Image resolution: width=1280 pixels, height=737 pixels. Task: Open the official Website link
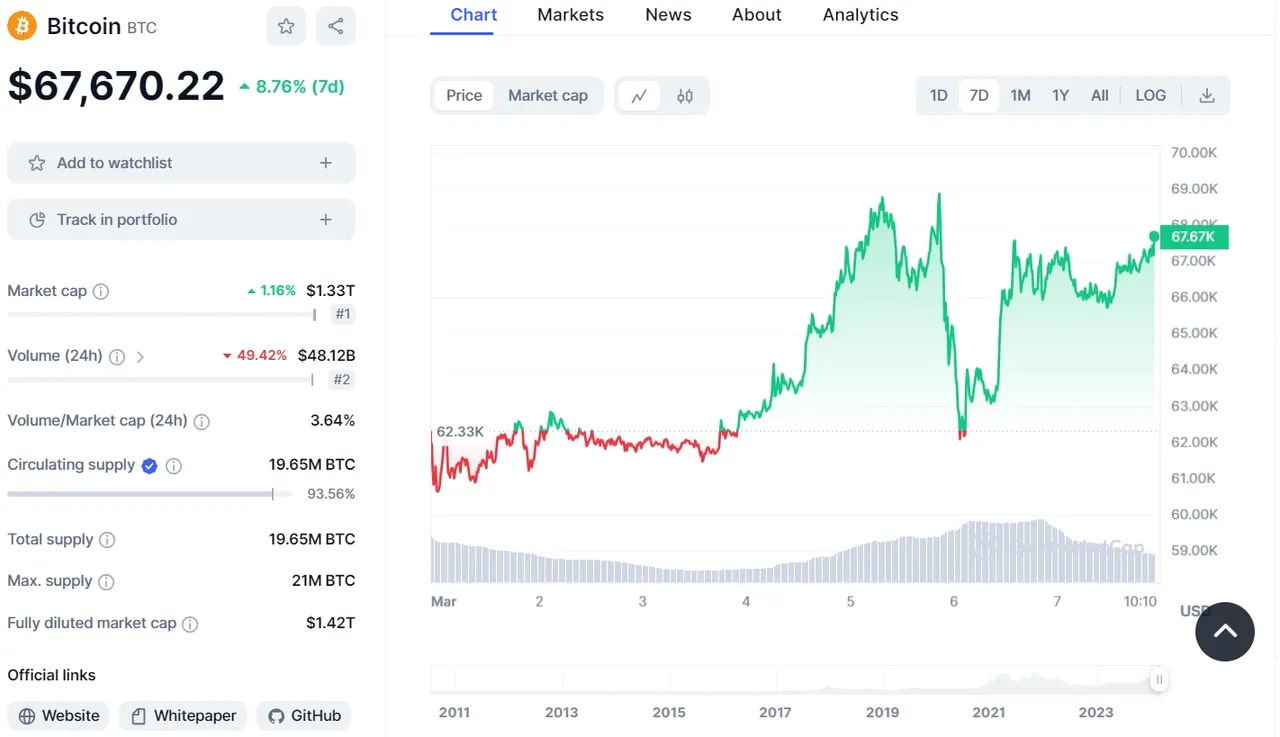click(x=59, y=716)
